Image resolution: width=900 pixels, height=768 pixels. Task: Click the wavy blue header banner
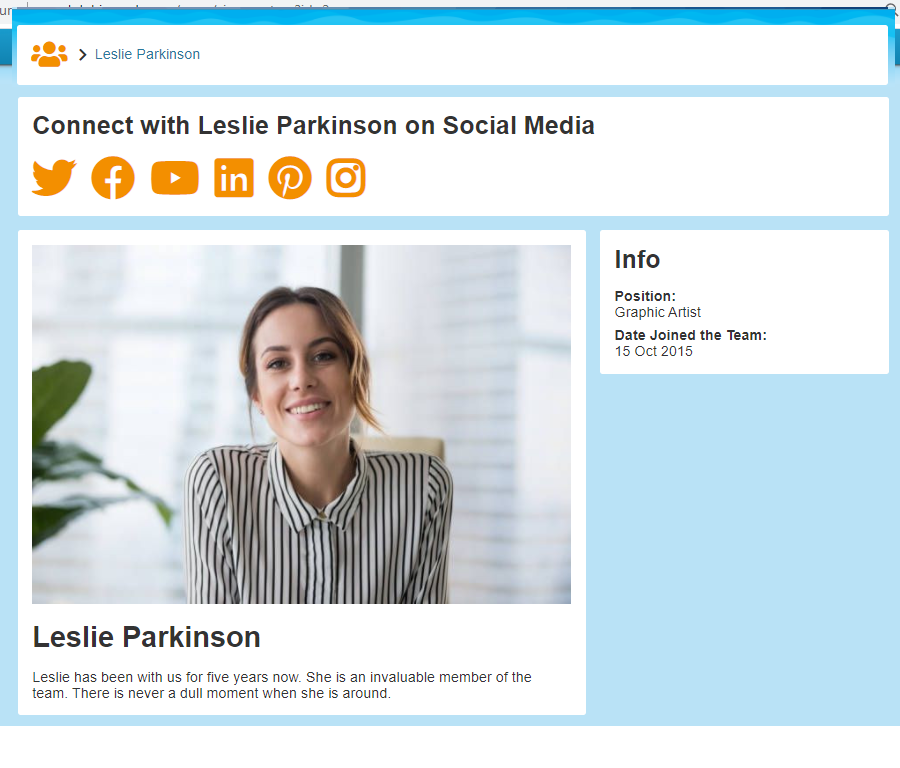[x=450, y=17]
